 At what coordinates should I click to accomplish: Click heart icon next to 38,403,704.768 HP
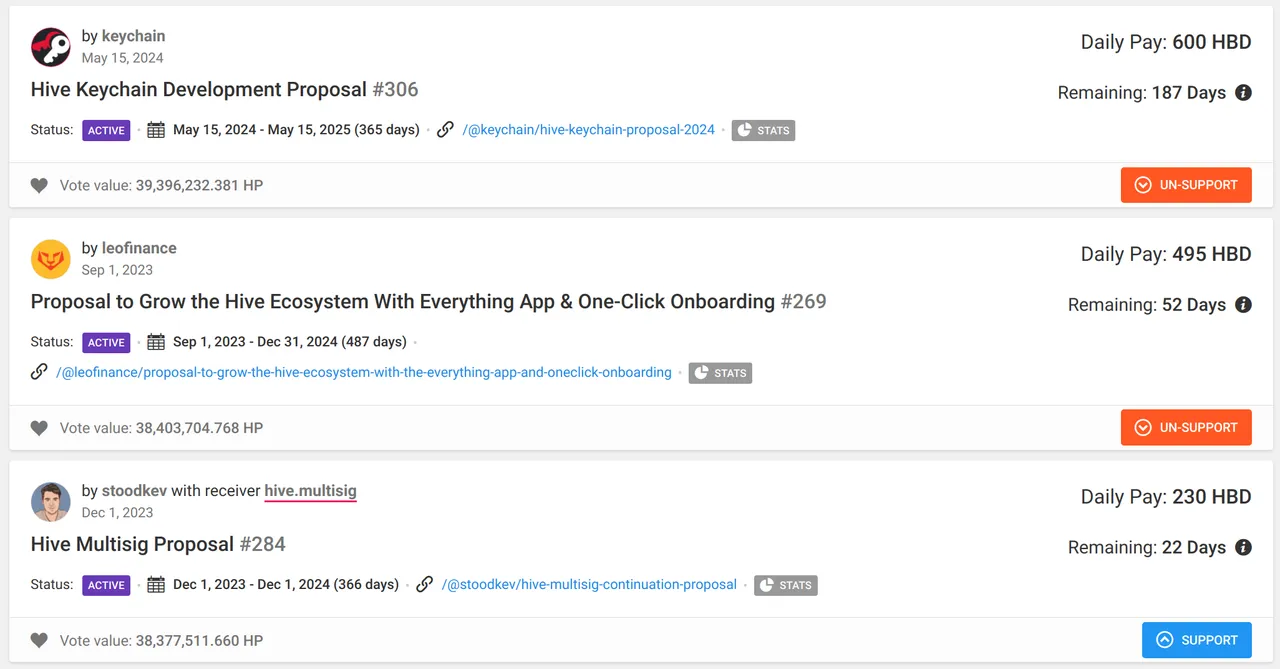39,428
